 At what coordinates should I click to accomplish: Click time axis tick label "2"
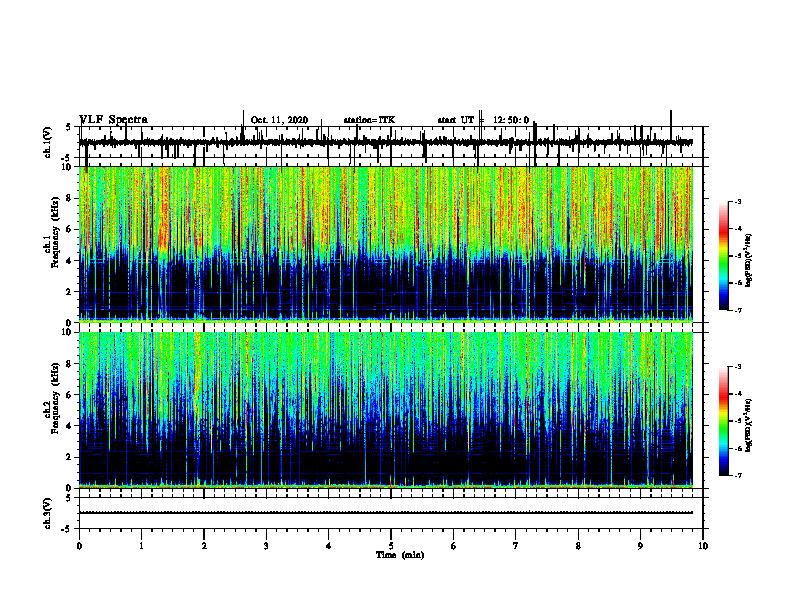[x=204, y=546]
